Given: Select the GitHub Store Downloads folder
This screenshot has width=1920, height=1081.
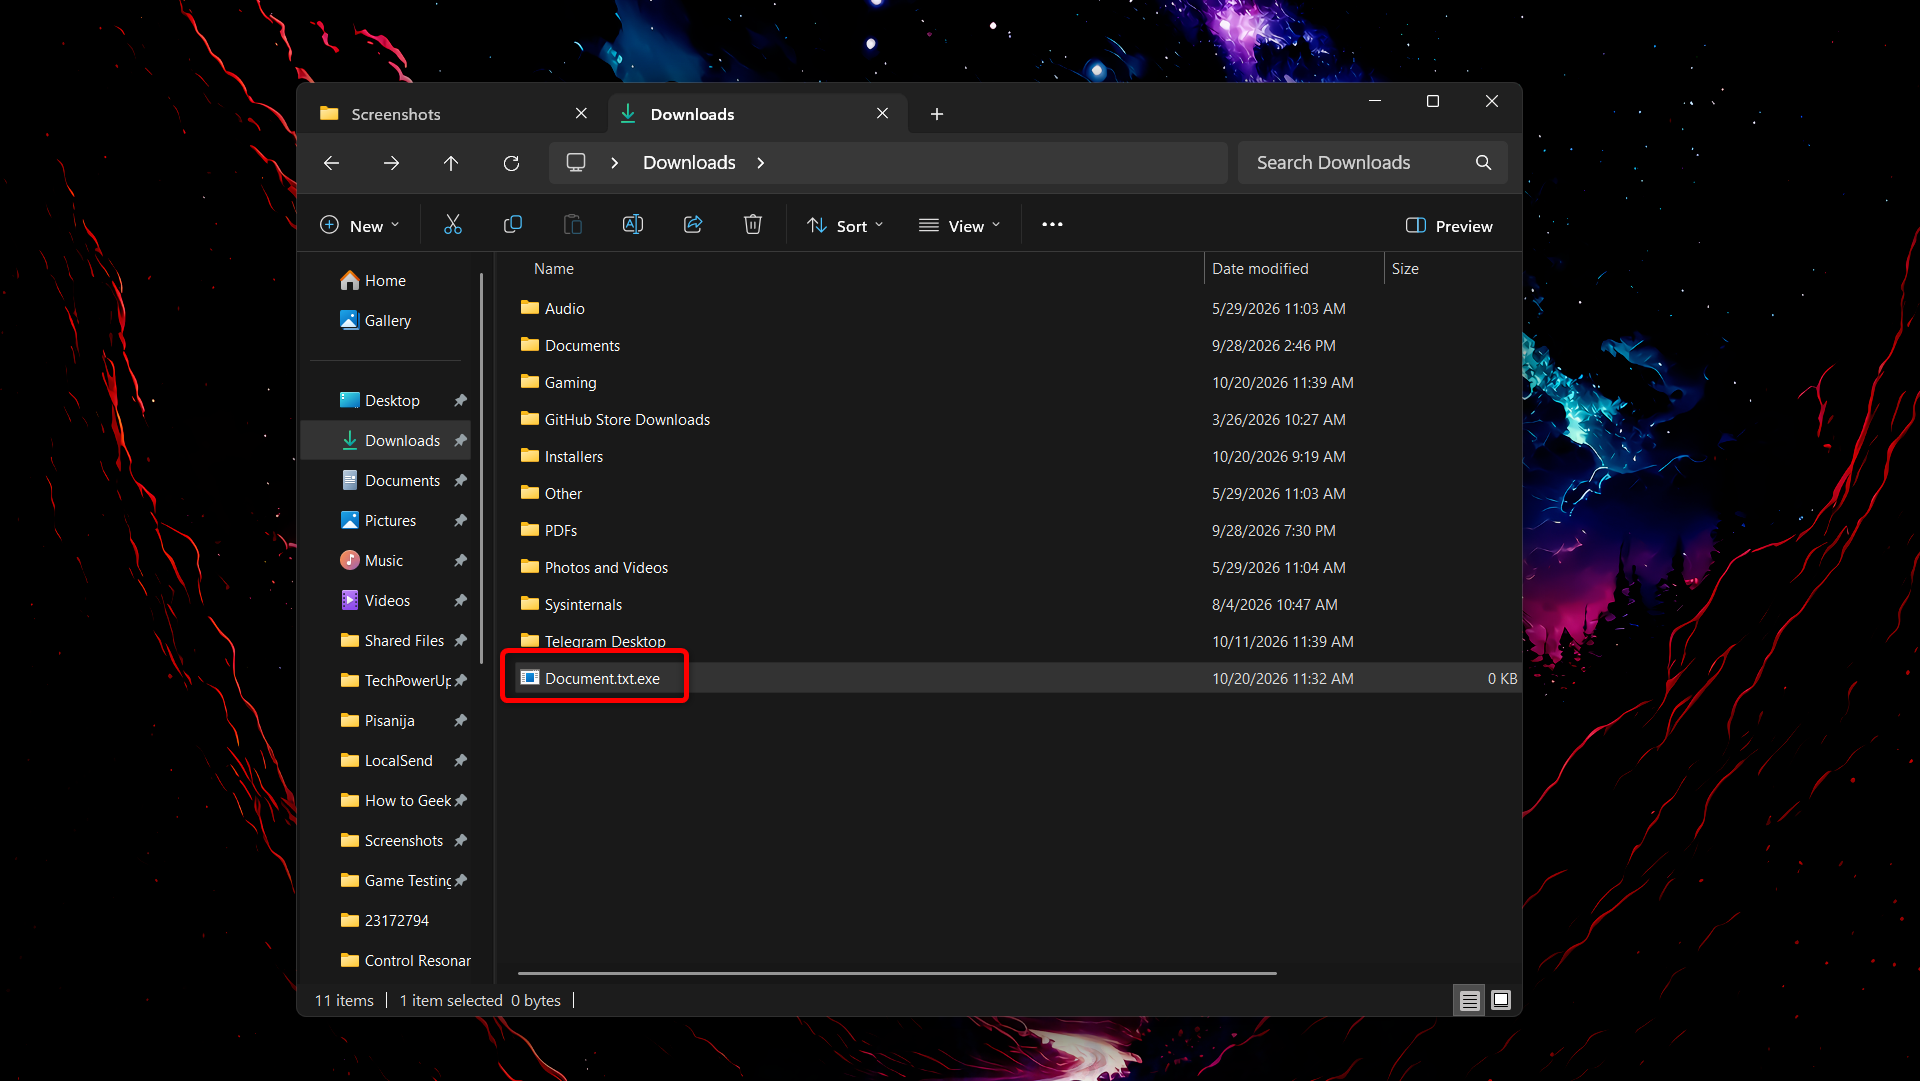Looking at the screenshot, I should [627, 420].
